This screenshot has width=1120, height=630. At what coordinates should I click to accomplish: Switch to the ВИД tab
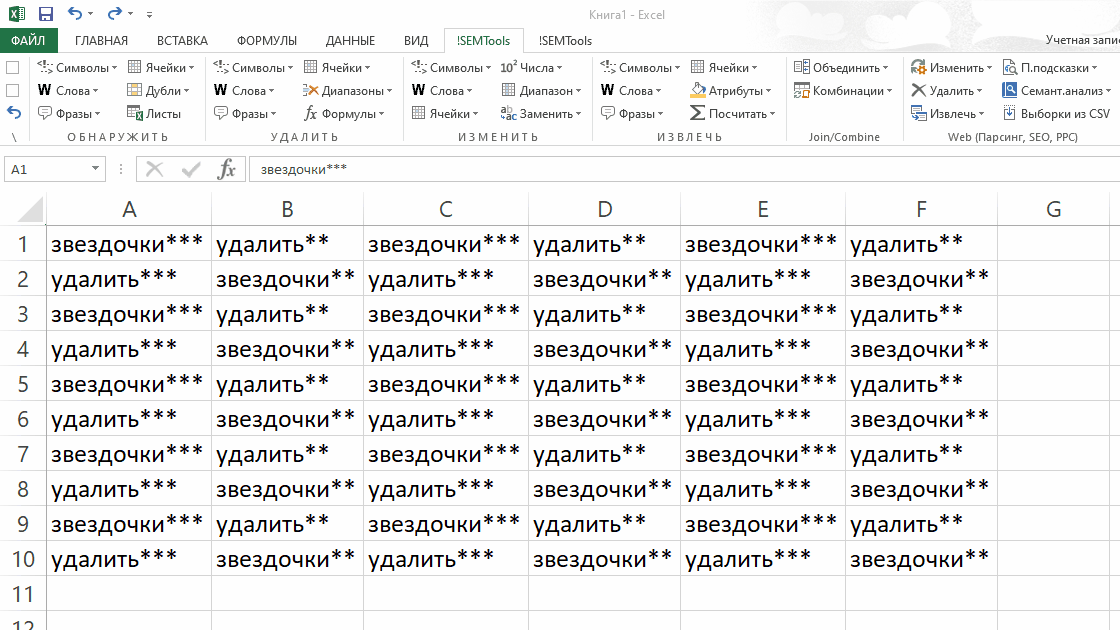coord(416,41)
